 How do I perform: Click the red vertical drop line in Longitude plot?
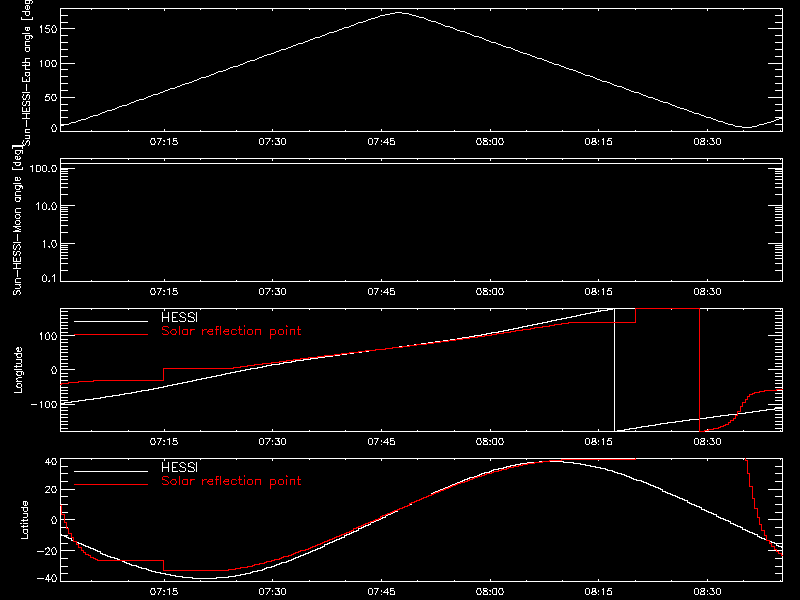(699, 370)
